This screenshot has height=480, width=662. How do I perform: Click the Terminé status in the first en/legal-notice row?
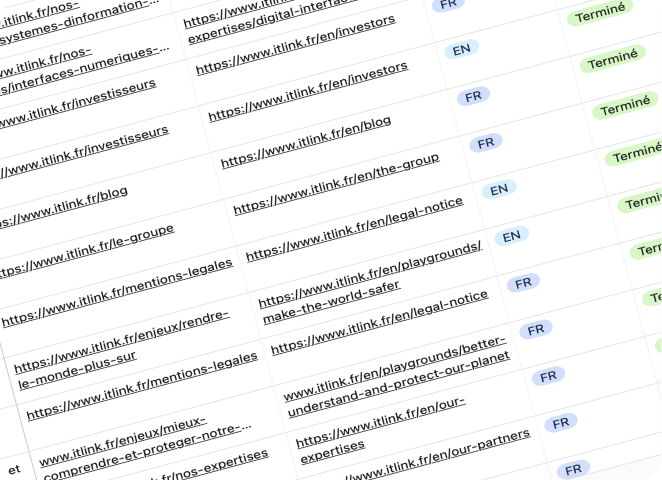[635, 154]
